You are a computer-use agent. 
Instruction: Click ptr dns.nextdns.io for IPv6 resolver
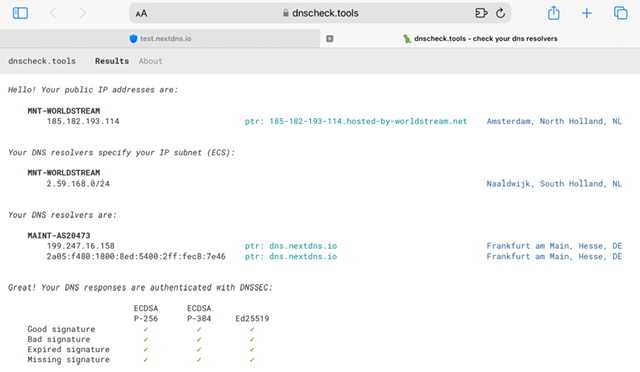pos(291,256)
